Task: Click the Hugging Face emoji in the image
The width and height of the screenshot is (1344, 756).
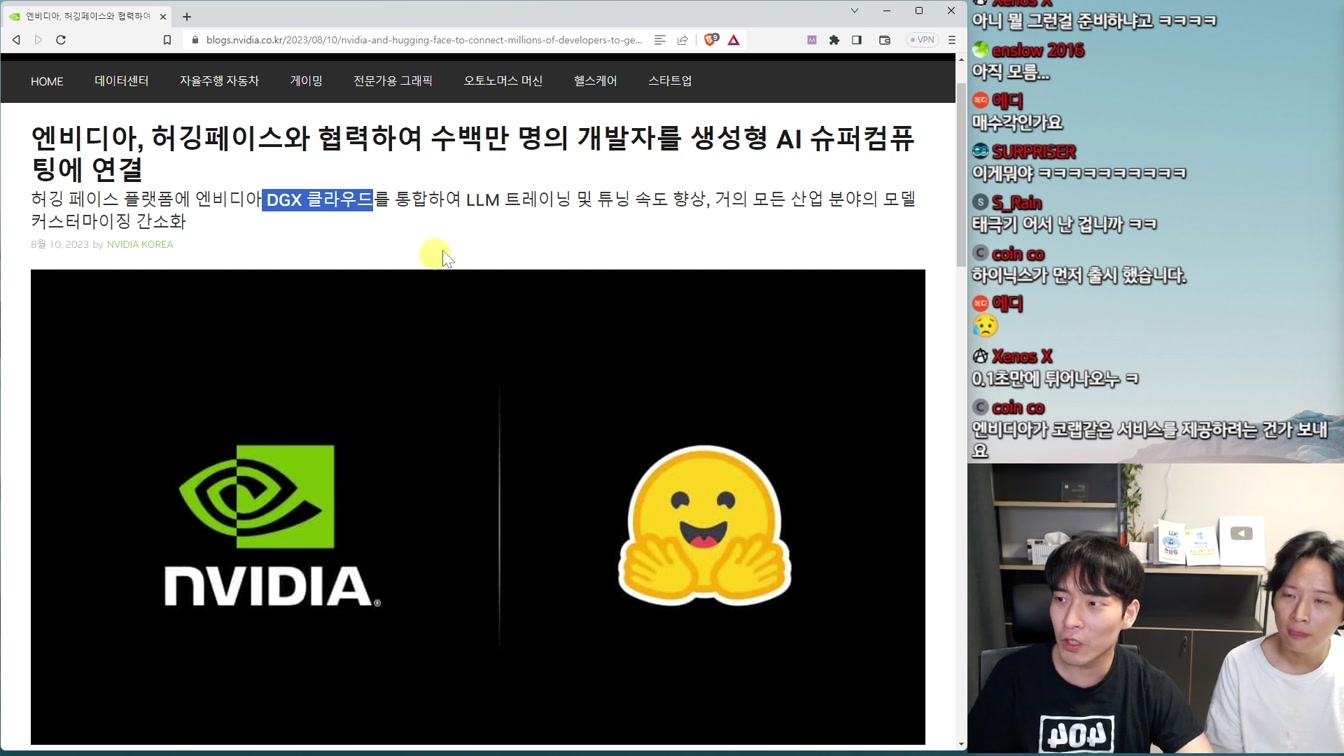Action: [705, 525]
